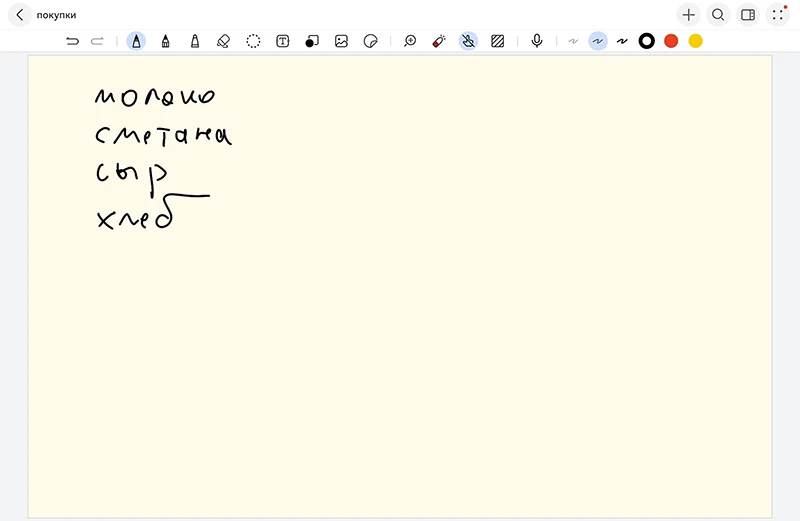Open the Sticker tool
Viewport: 800px width, 521px height.
(370, 41)
